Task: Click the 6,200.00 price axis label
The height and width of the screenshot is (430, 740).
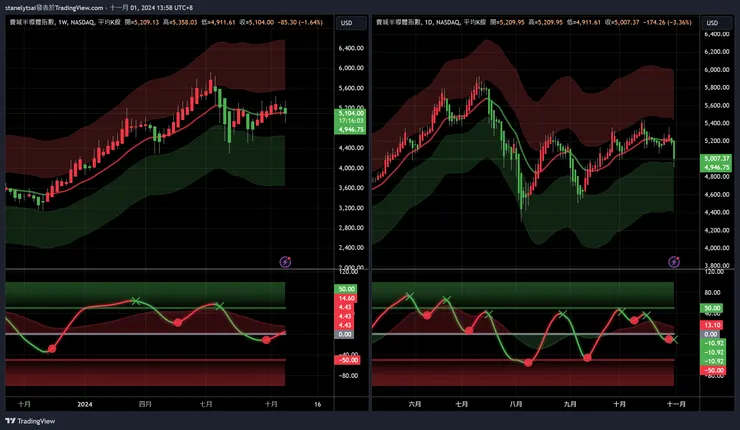Action: click(716, 51)
